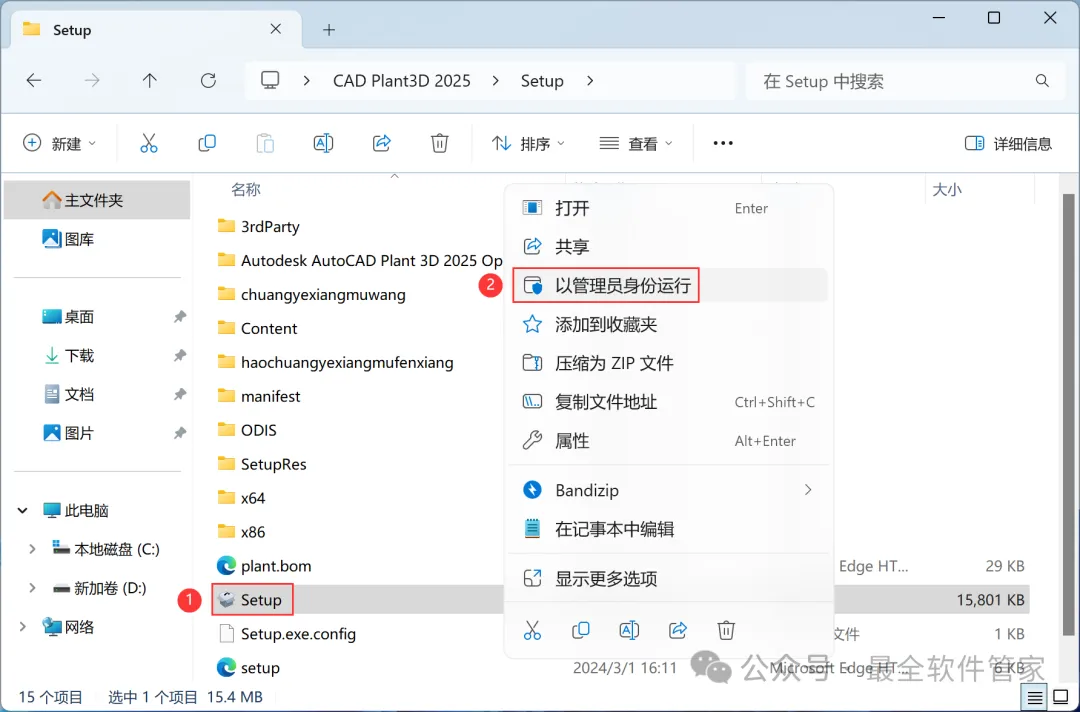Click the Copy icon in the toolbar

(x=207, y=143)
